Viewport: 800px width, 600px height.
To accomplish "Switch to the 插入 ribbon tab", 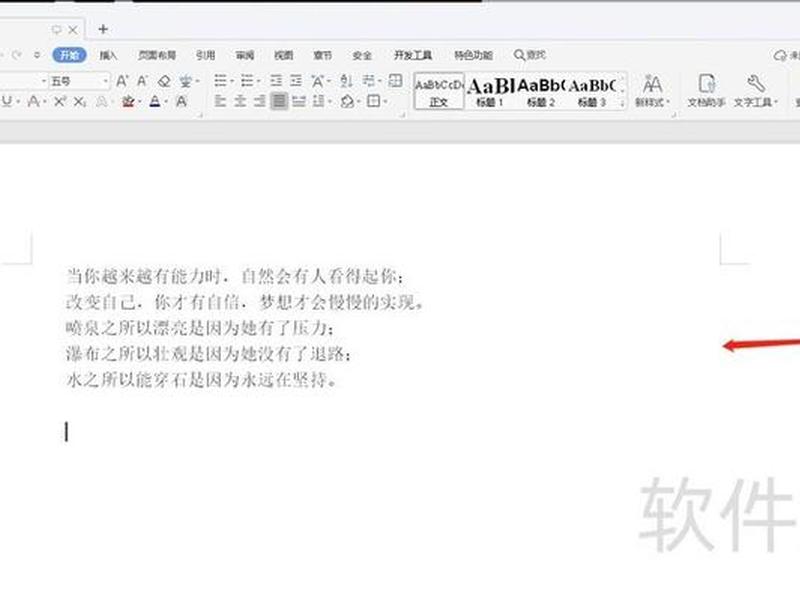I will point(108,55).
